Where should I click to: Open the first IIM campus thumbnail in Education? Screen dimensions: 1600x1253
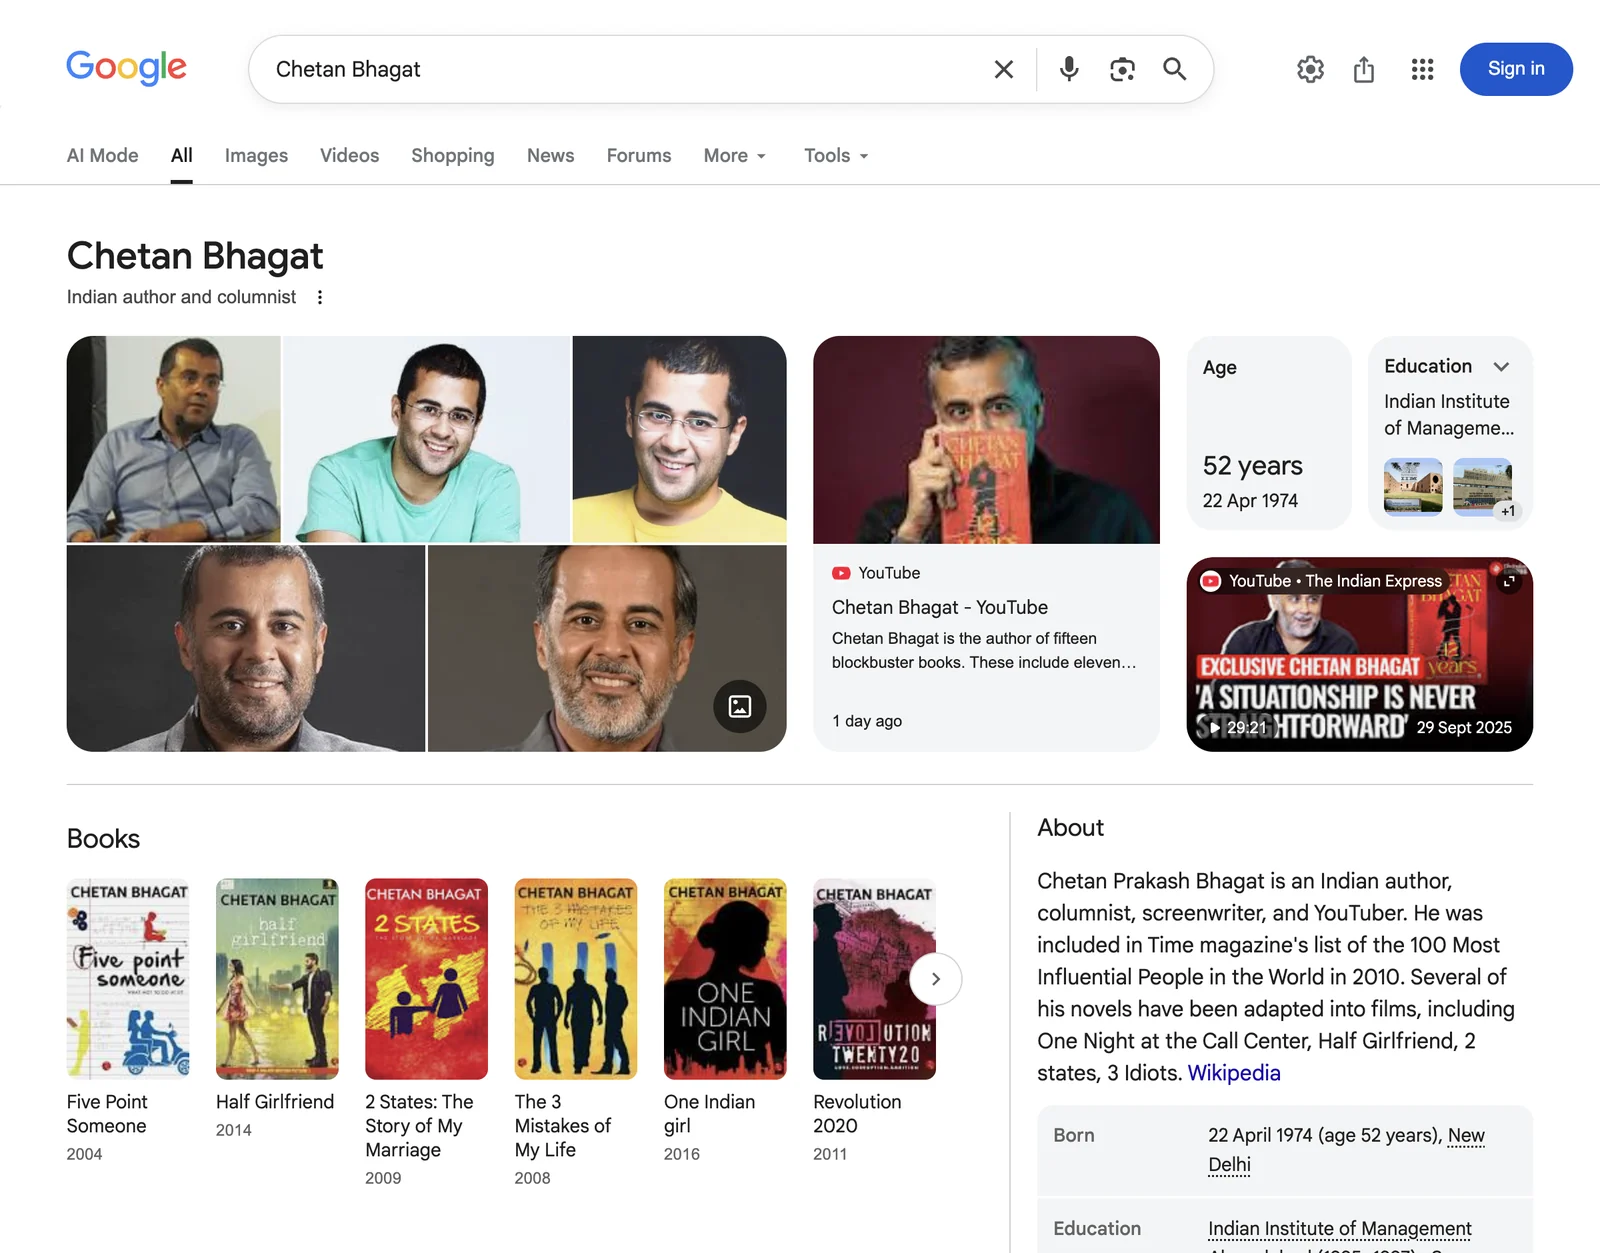(1413, 486)
